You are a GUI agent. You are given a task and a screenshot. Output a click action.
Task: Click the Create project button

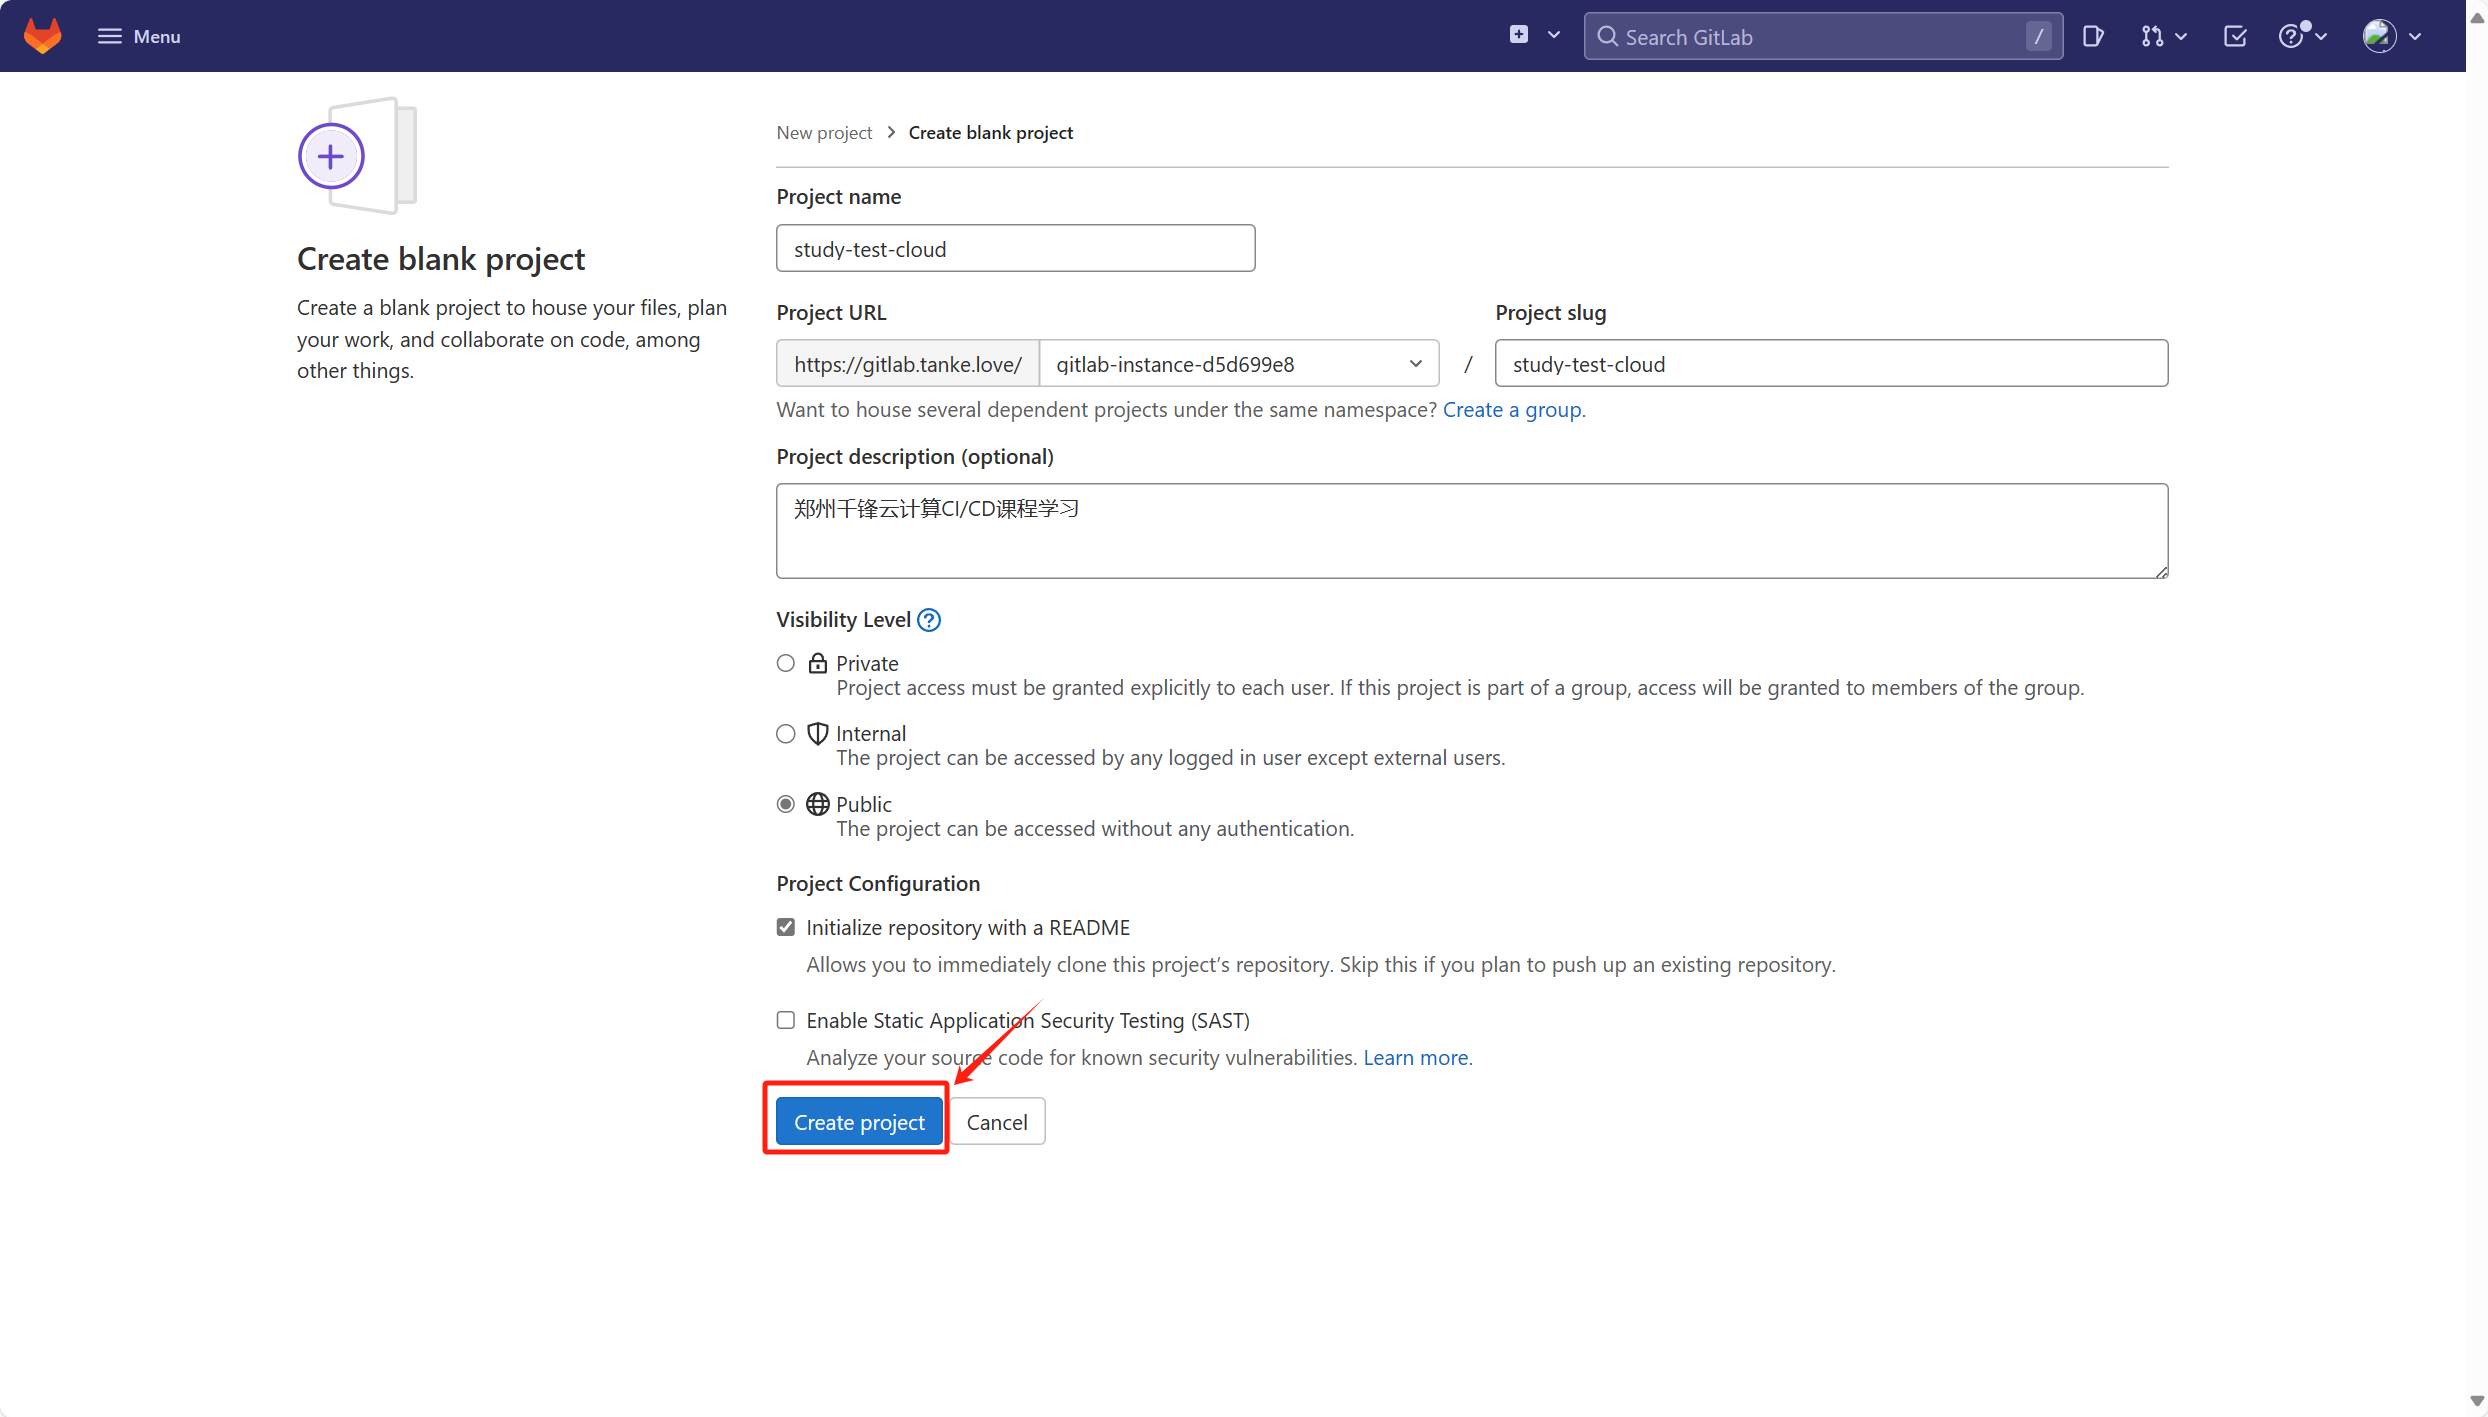(859, 1122)
